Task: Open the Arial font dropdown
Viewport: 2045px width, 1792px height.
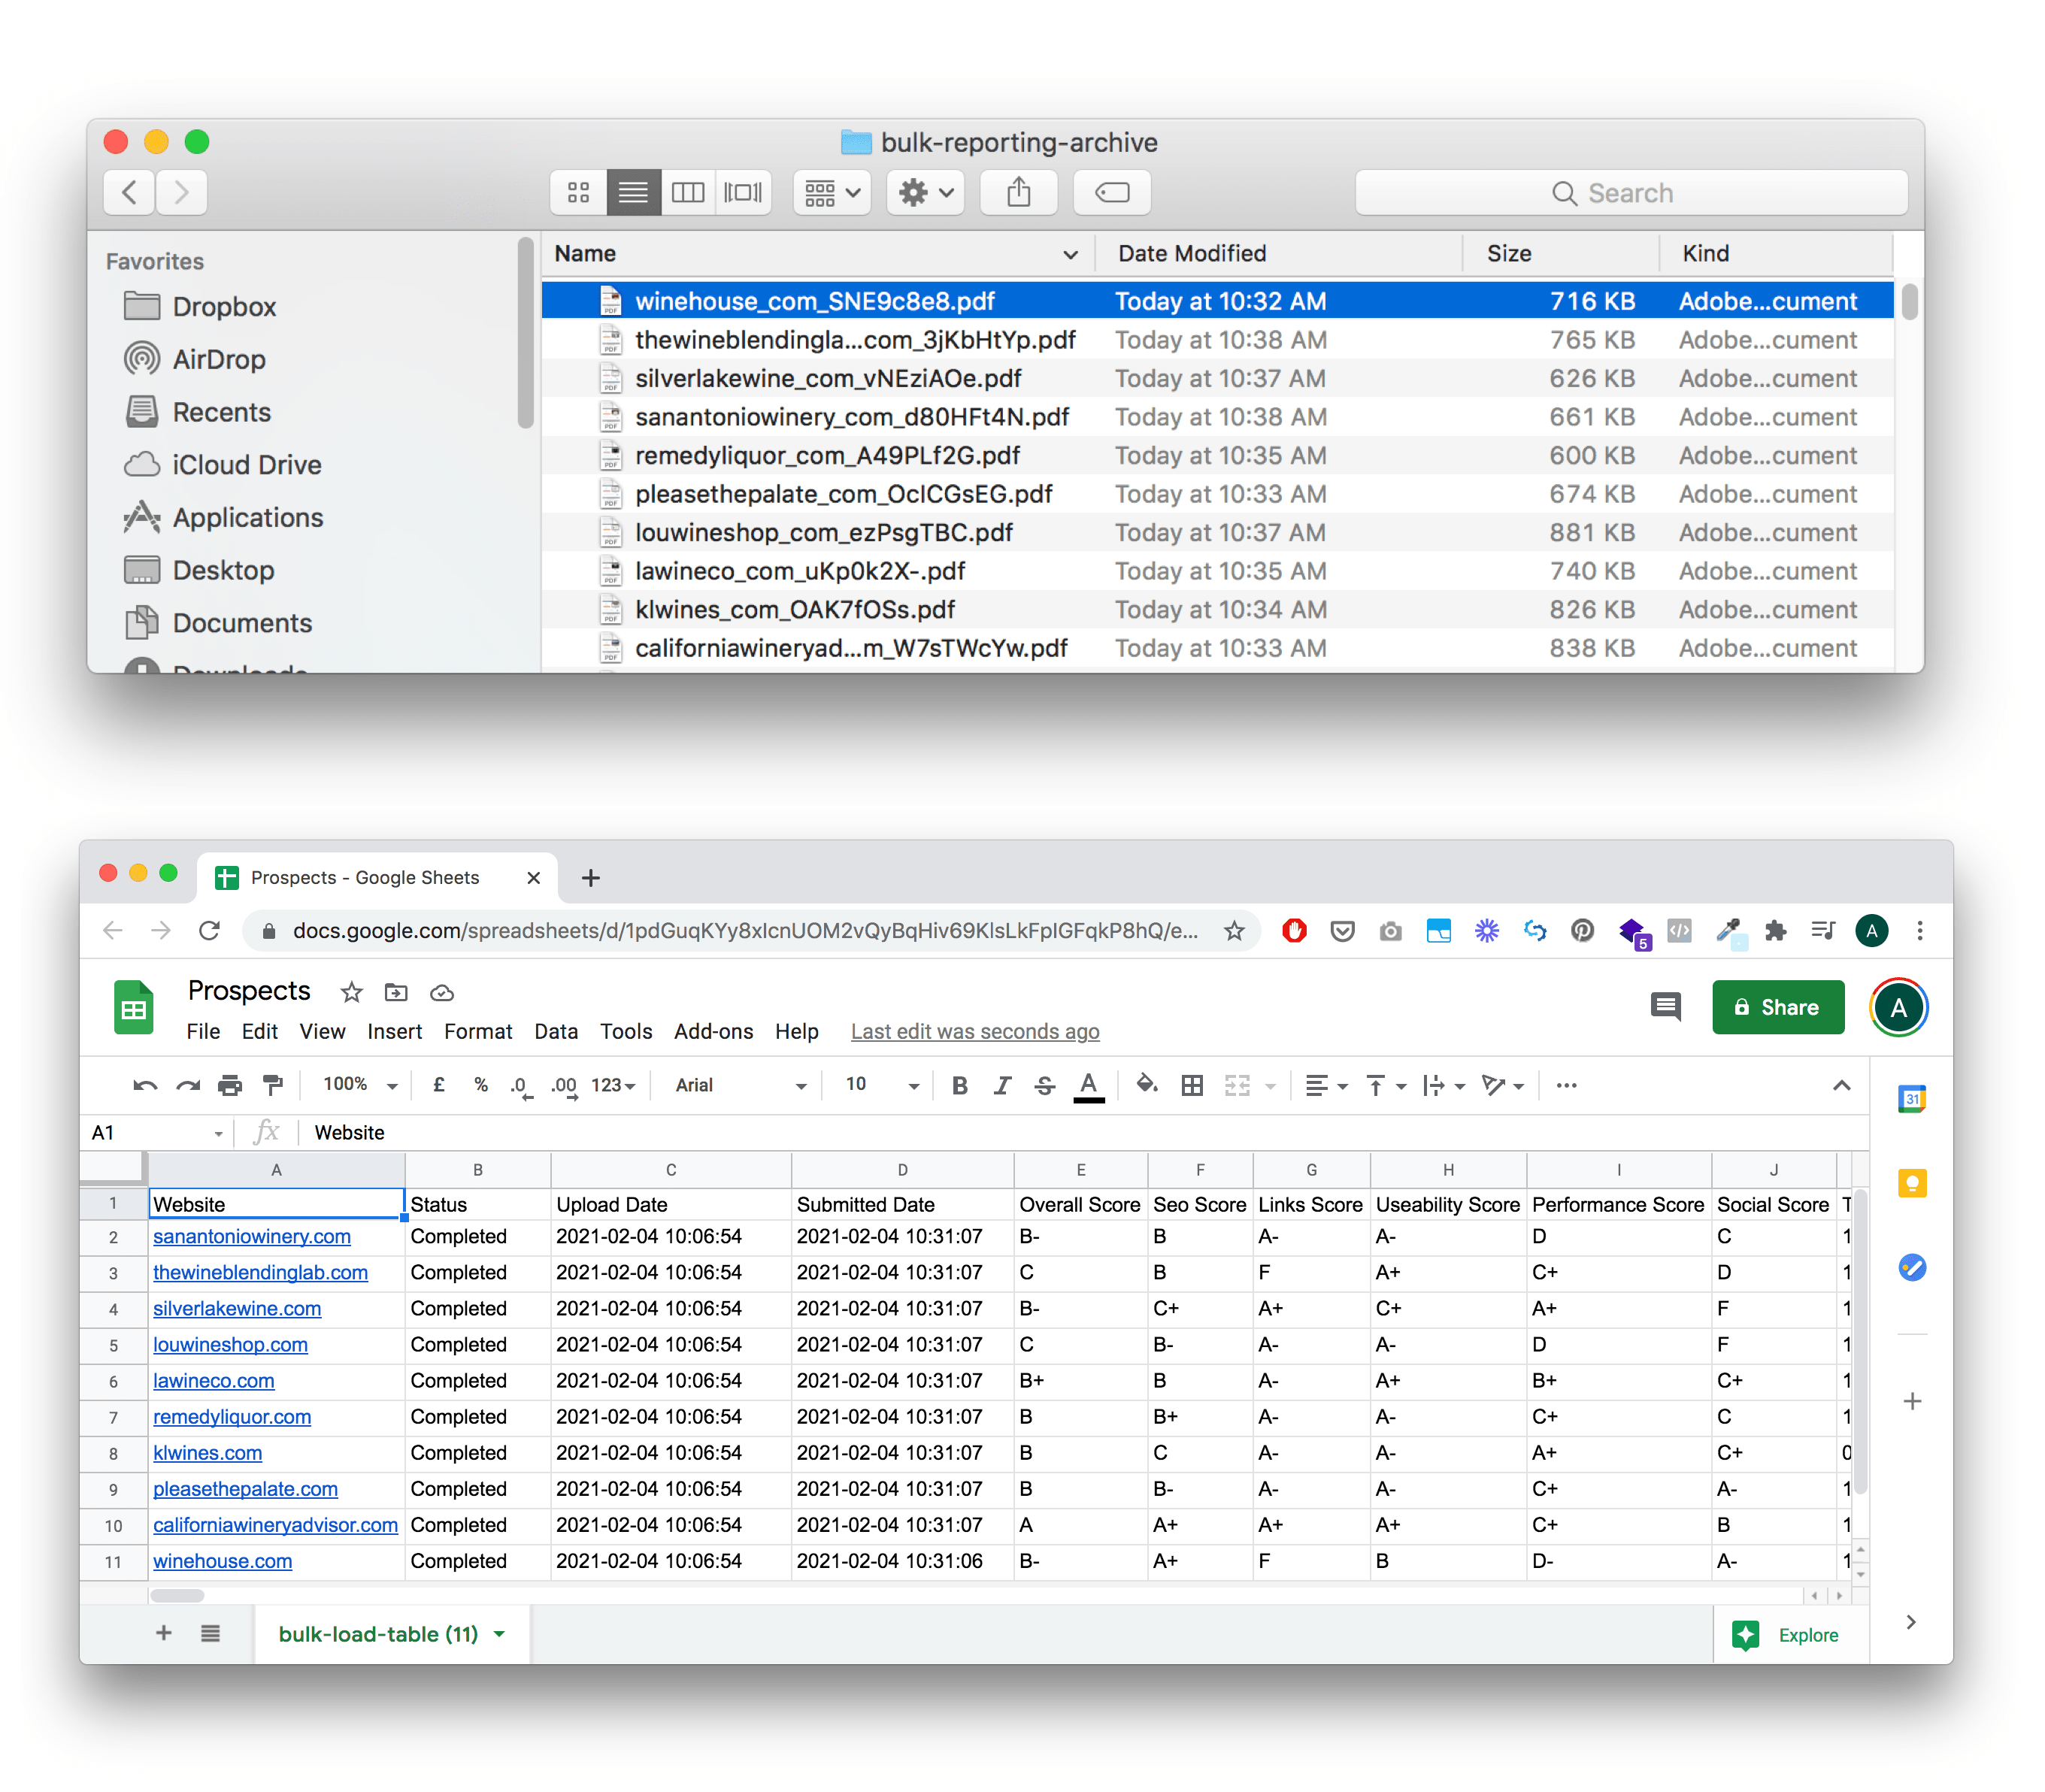Action: tap(740, 1085)
